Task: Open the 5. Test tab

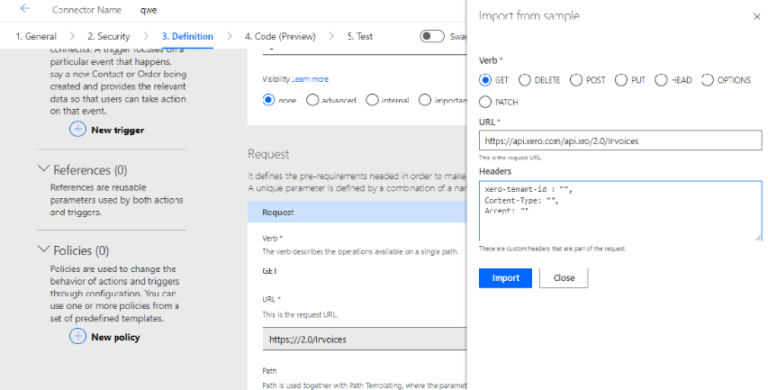Action: pos(360,36)
